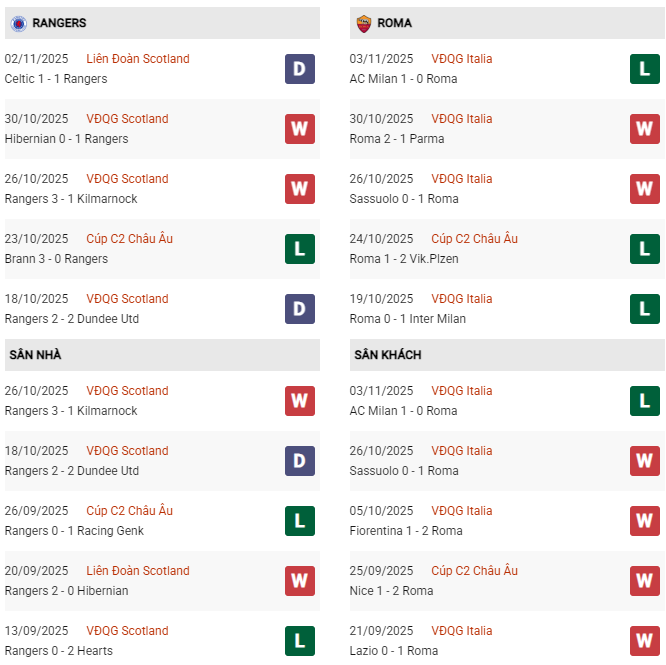This screenshot has height=665, width=666.
Task: Open the Liên Đoàn Scotland link dated 02/11/2025
Action: [138, 59]
